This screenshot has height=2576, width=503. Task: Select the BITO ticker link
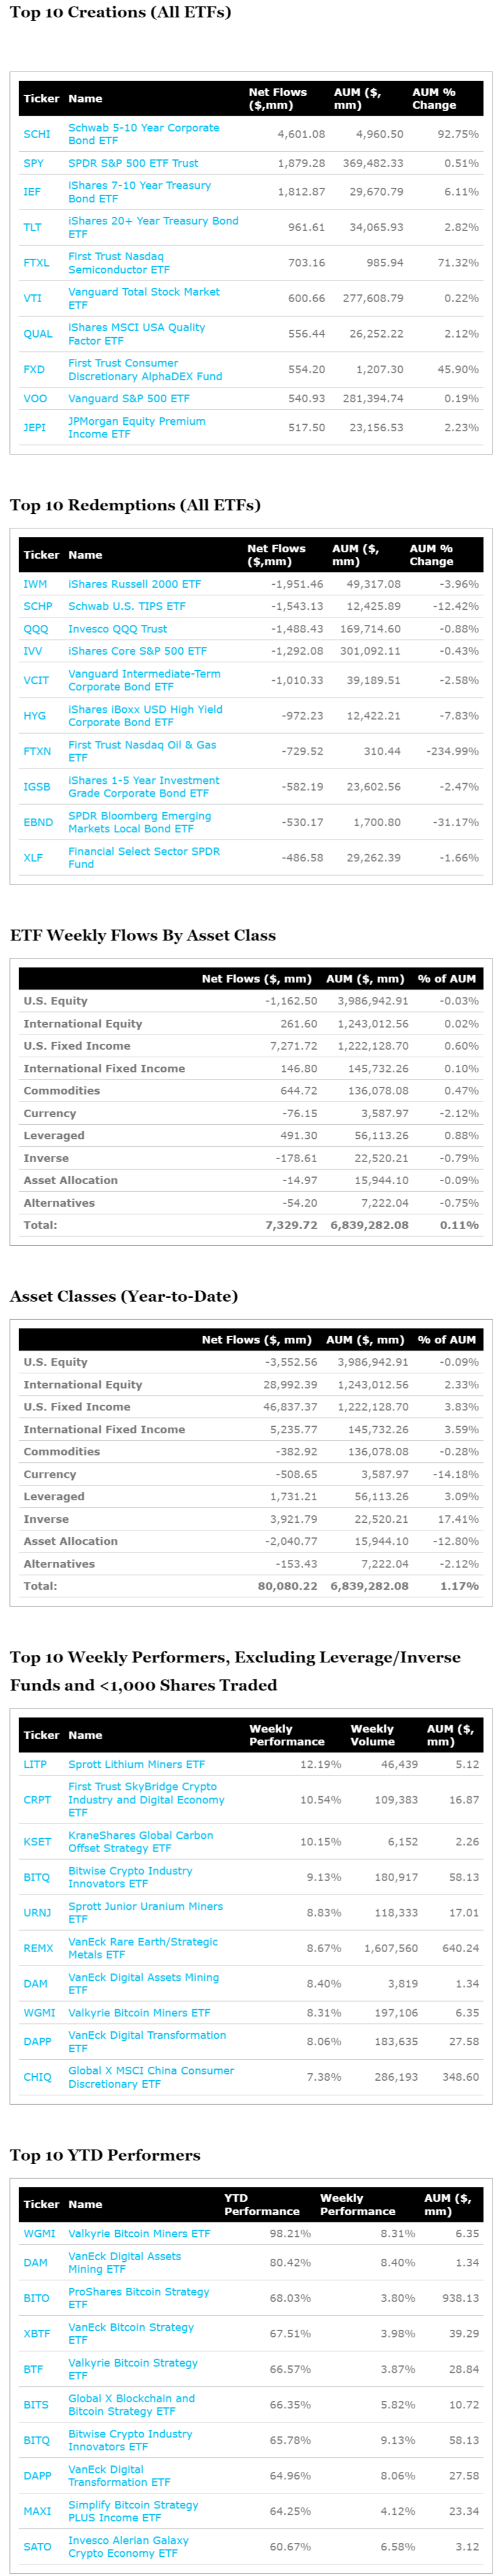point(36,2298)
